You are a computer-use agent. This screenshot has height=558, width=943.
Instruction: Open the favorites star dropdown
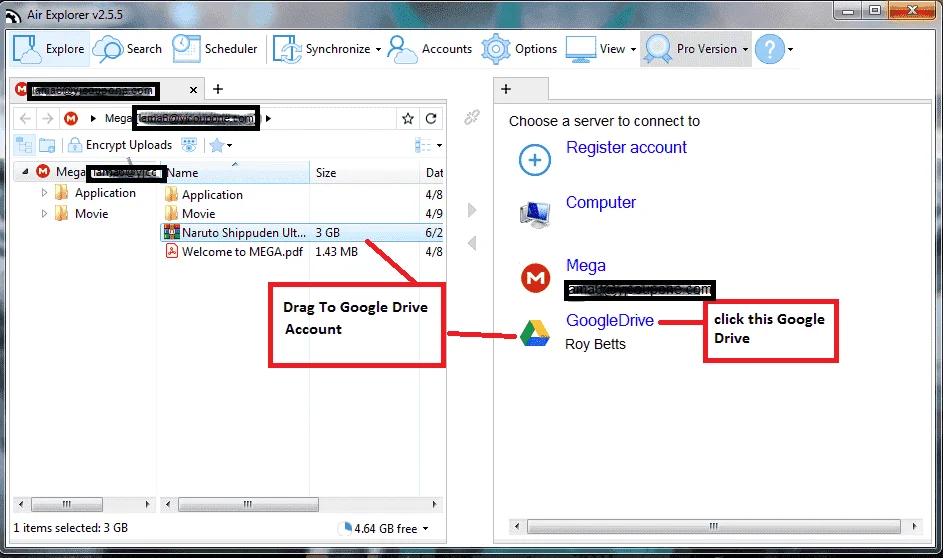pyautogui.click(x=221, y=145)
